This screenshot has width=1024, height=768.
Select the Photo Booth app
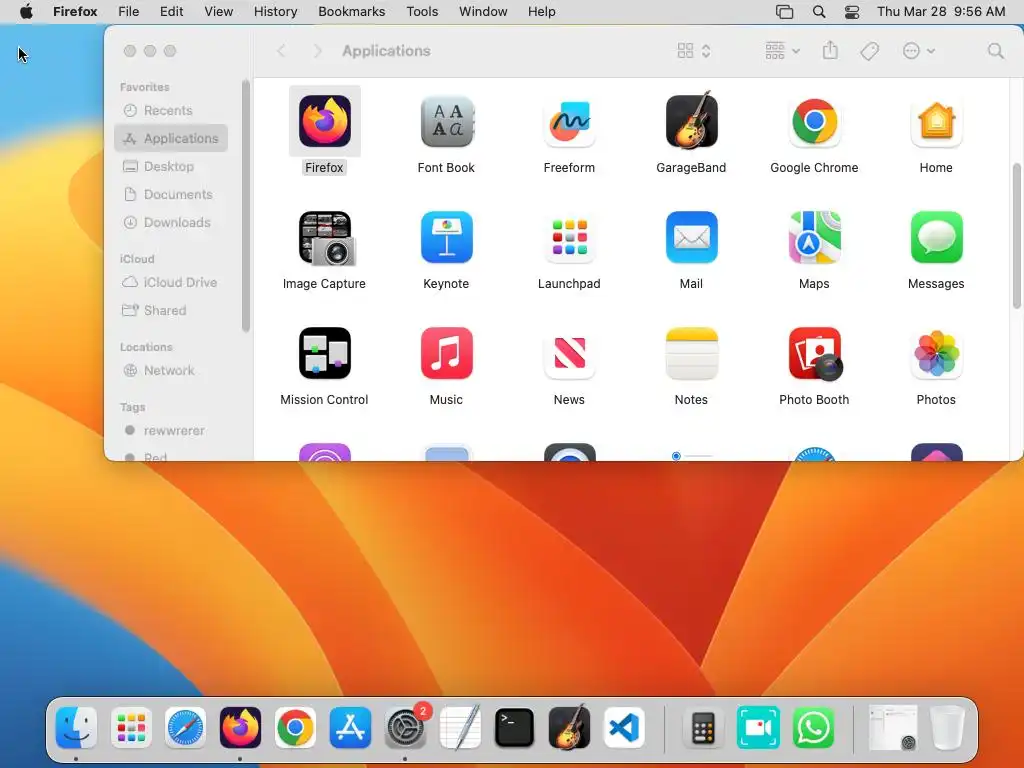tap(815, 353)
